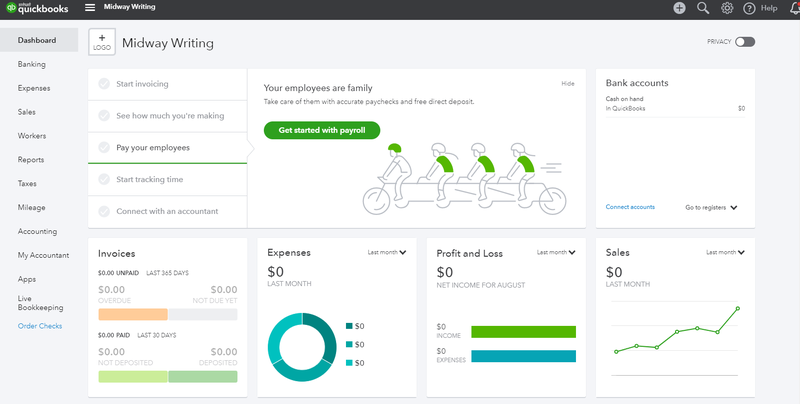The height and width of the screenshot is (404, 800).
Task: Open the Help question-mark icon
Action: tap(749, 8)
